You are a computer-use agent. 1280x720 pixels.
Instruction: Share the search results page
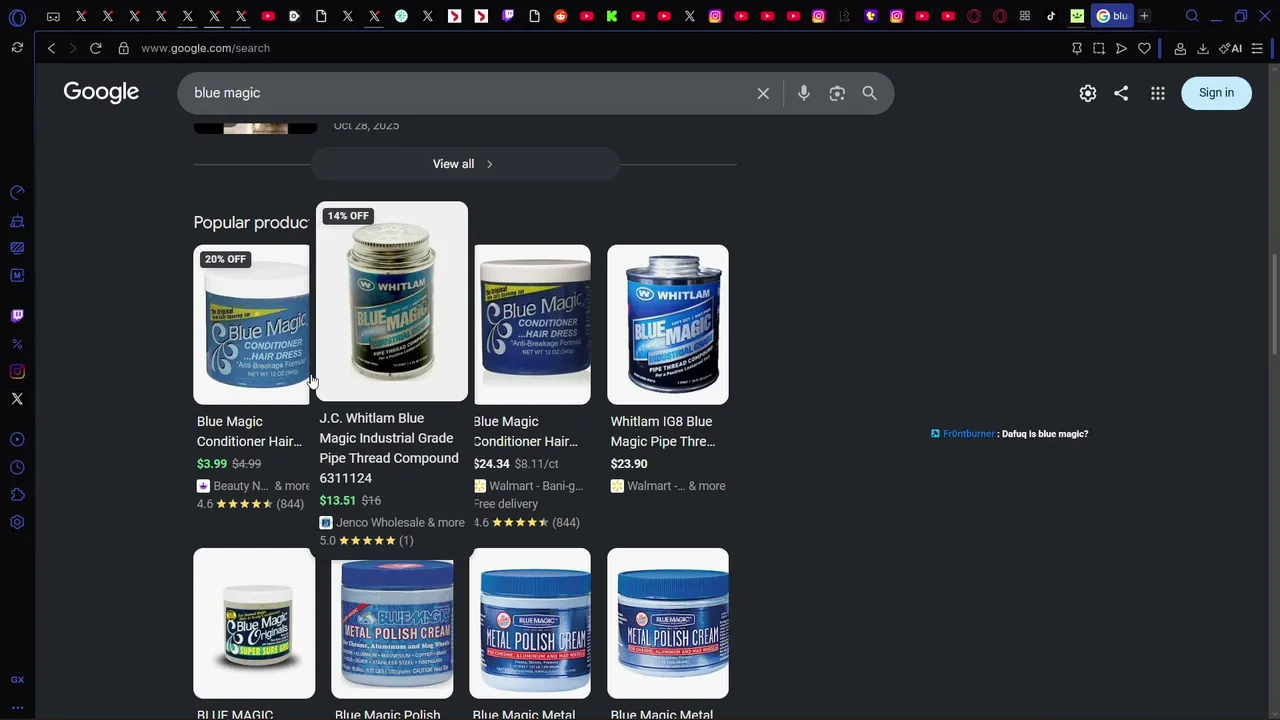(1121, 93)
